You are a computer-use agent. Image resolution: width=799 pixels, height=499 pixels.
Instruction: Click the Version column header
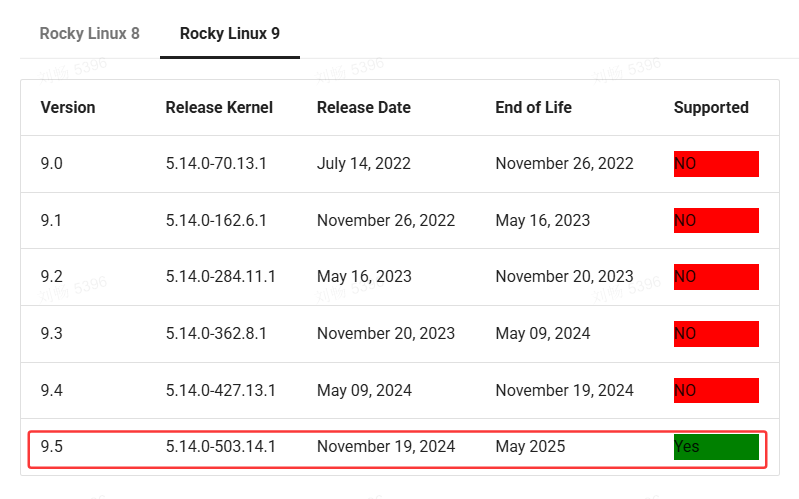pos(68,108)
